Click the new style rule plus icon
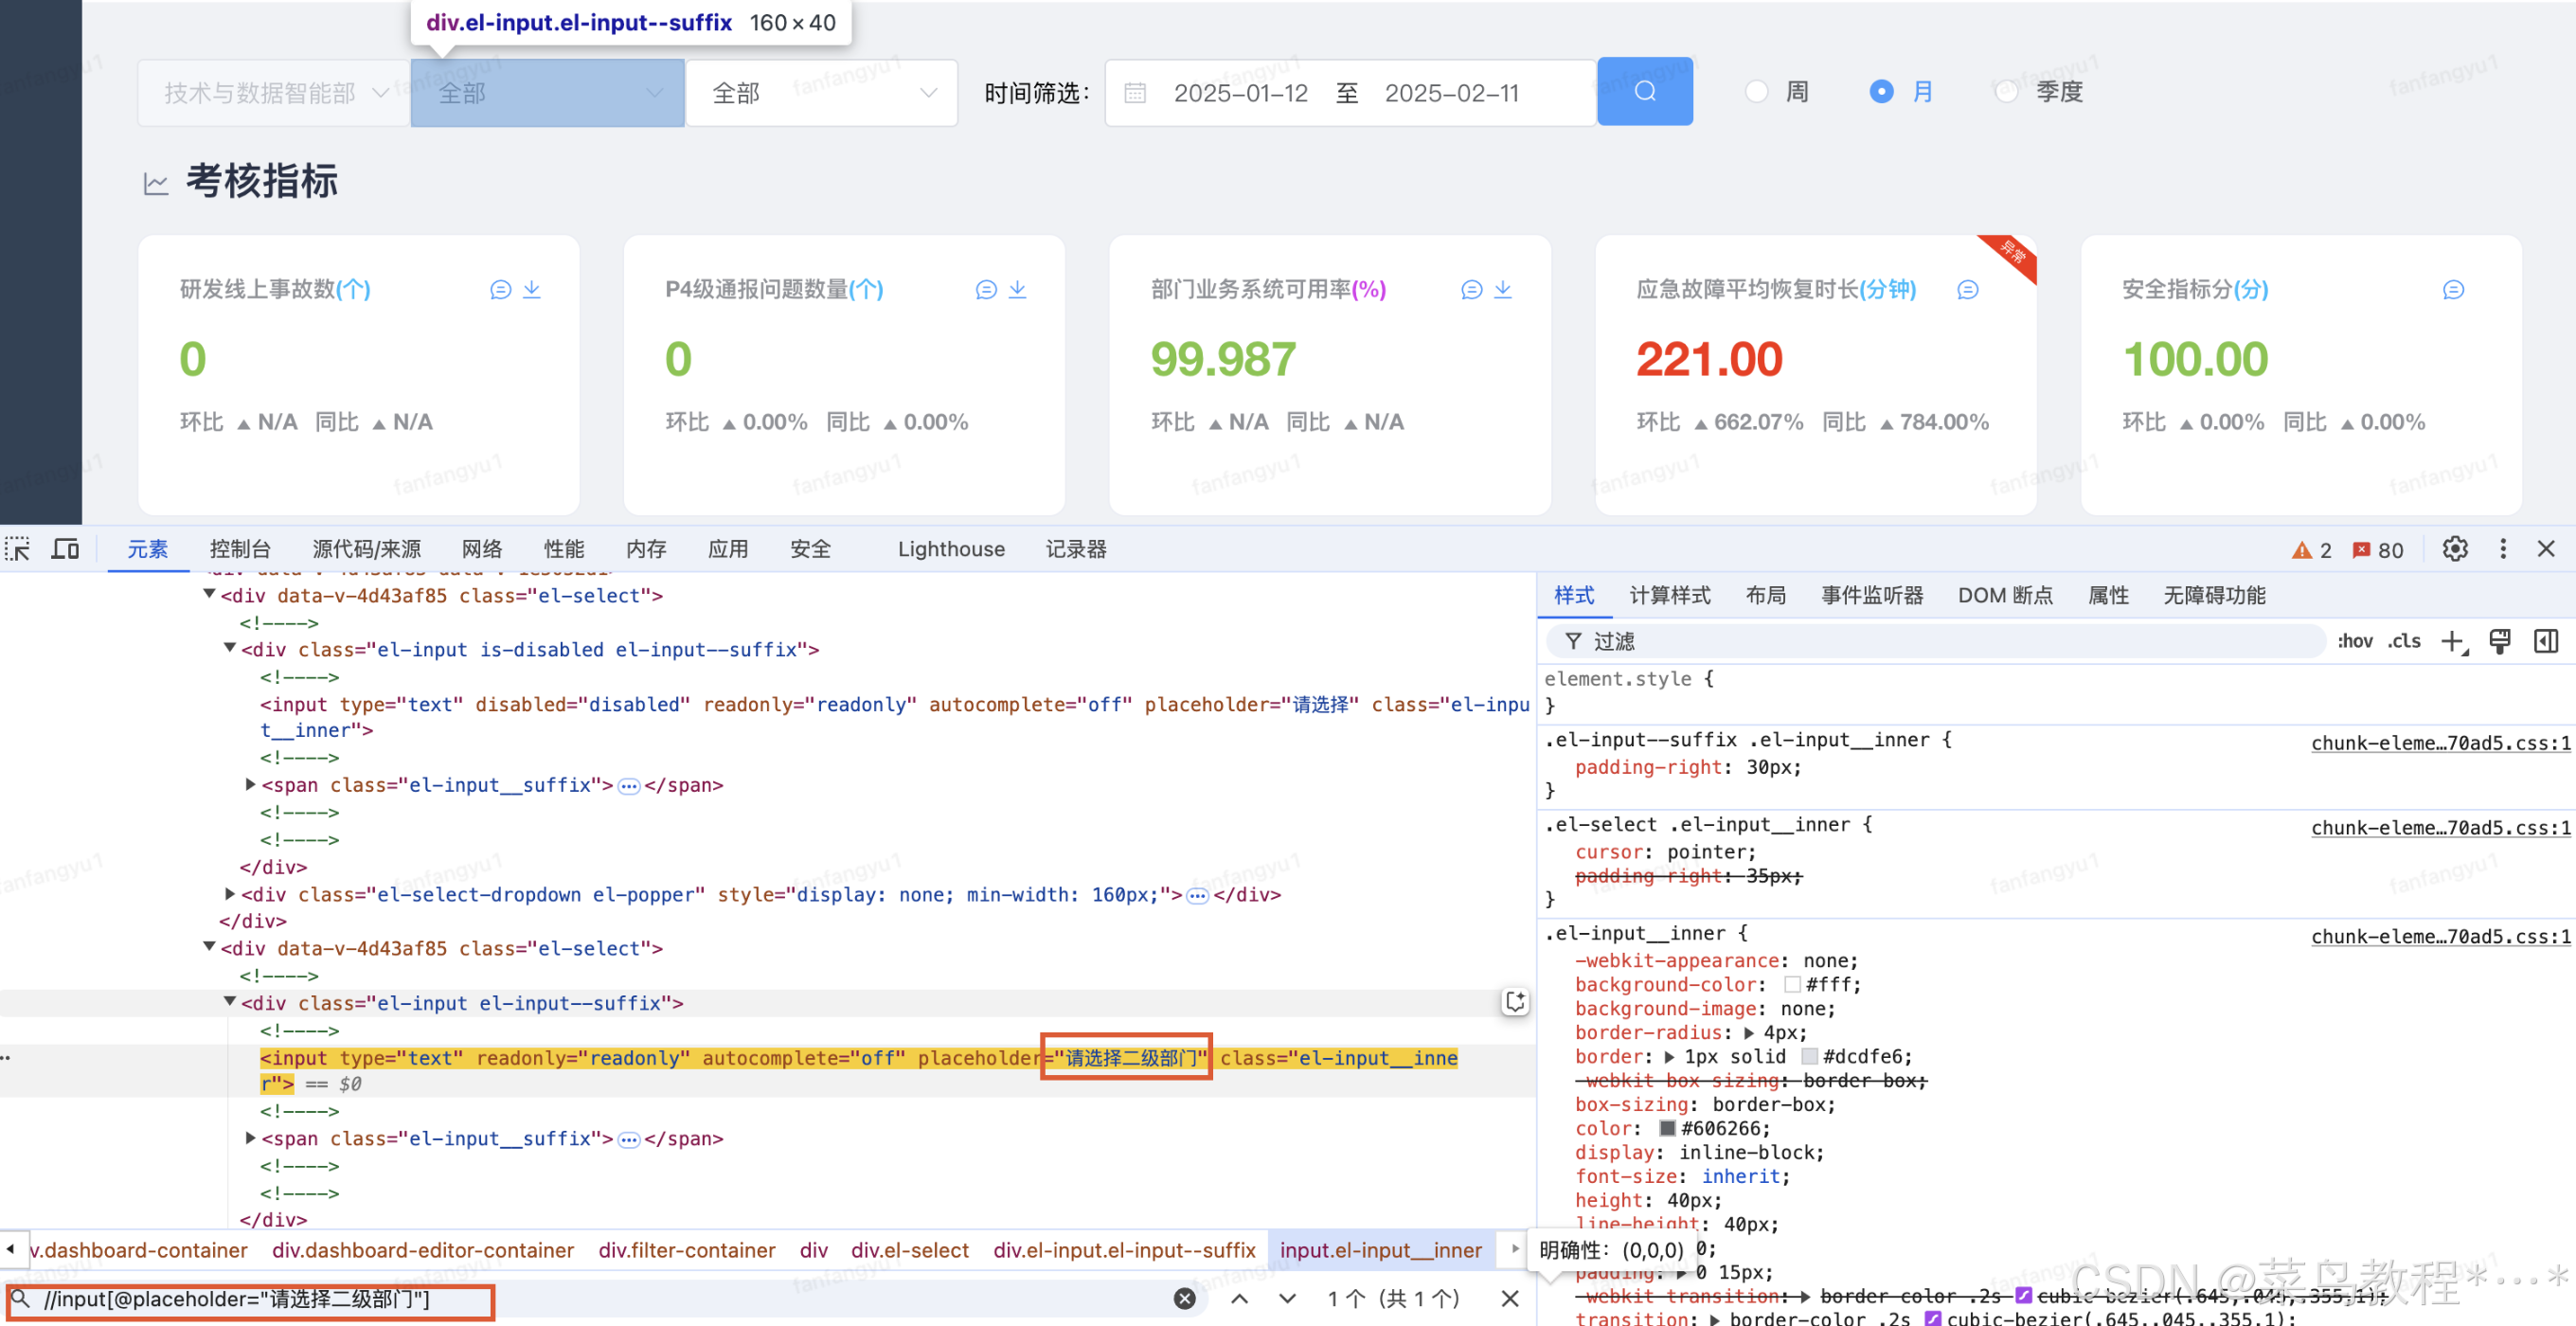Image resolution: width=2576 pixels, height=1326 pixels. coord(2452,641)
